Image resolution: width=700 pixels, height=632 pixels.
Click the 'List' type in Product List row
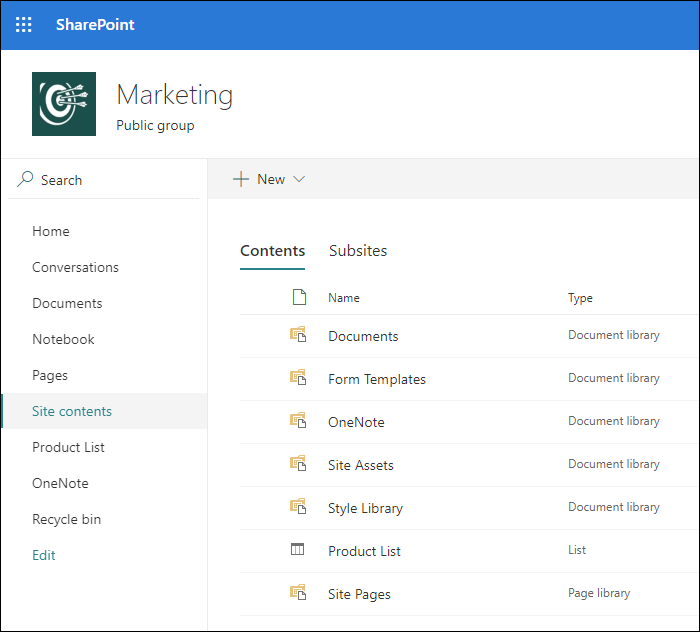577,550
